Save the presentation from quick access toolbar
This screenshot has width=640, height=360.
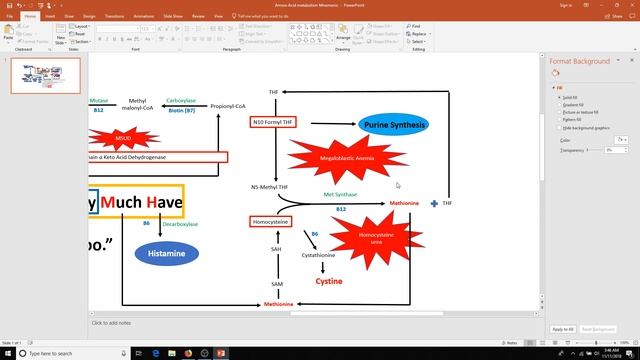[x=9, y=5]
